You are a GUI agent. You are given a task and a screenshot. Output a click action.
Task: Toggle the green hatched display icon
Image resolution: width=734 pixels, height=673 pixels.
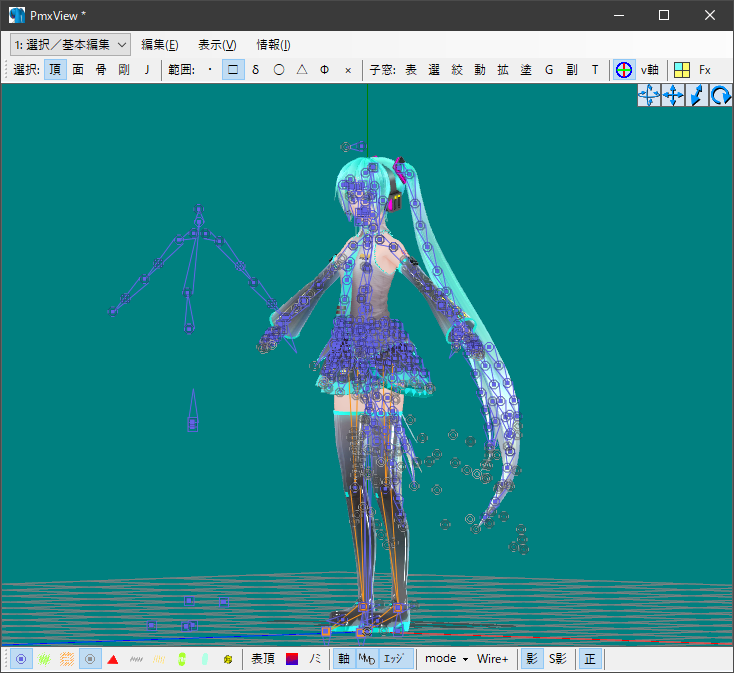click(44, 659)
